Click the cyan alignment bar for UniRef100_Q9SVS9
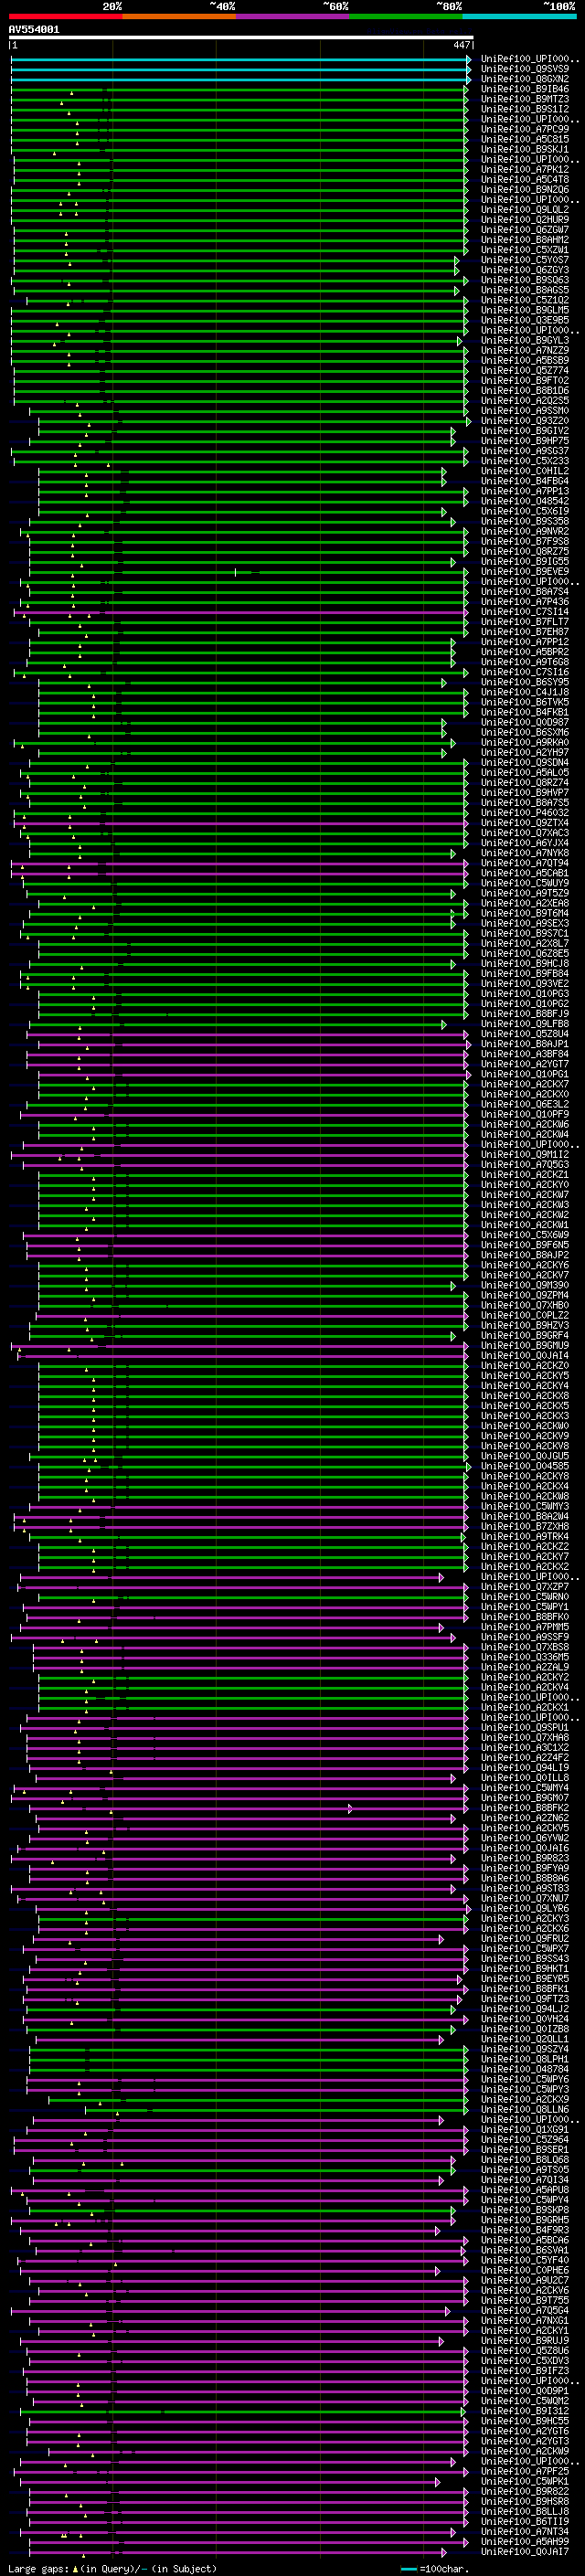Viewport: 585px width, 2576px height. click(240, 69)
